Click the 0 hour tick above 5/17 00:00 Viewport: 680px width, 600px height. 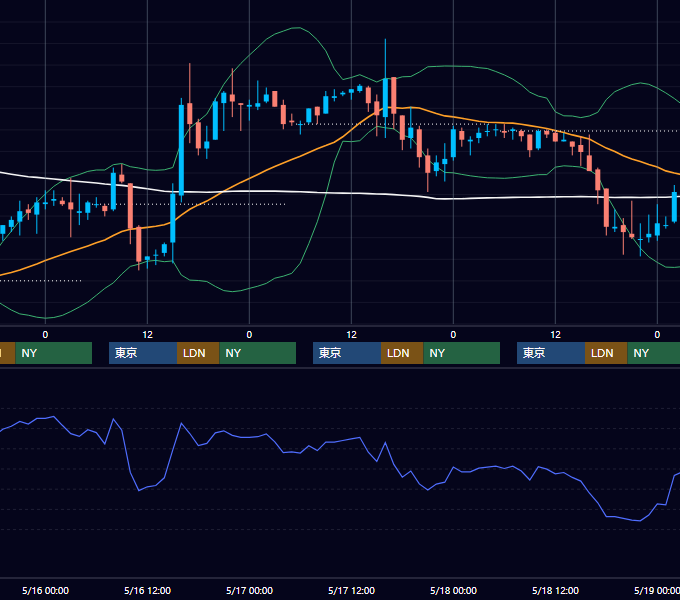pyautogui.click(x=249, y=335)
